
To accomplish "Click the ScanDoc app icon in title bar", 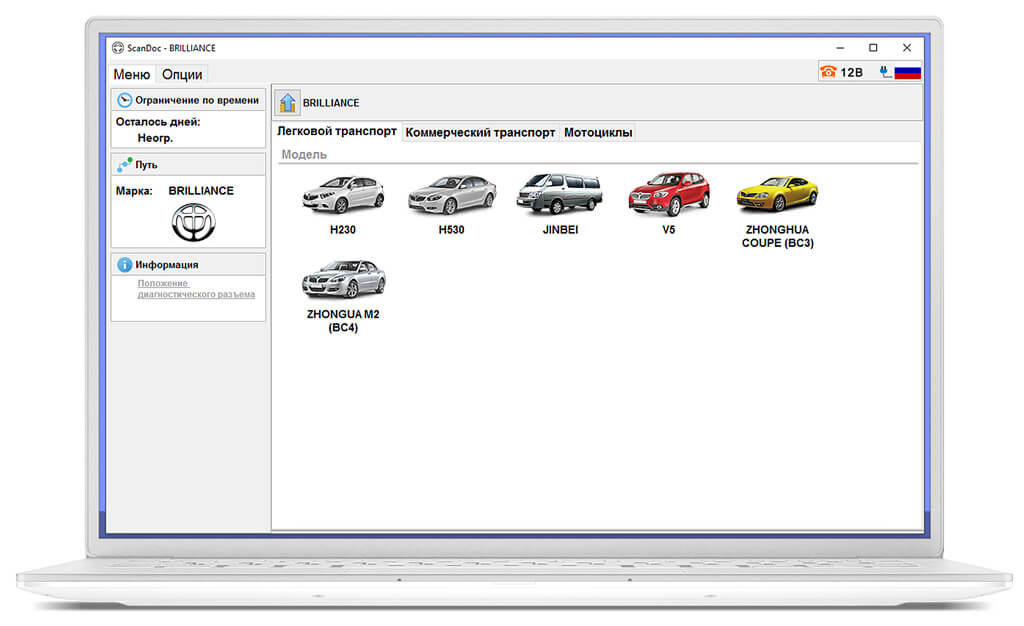I will [x=118, y=48].
